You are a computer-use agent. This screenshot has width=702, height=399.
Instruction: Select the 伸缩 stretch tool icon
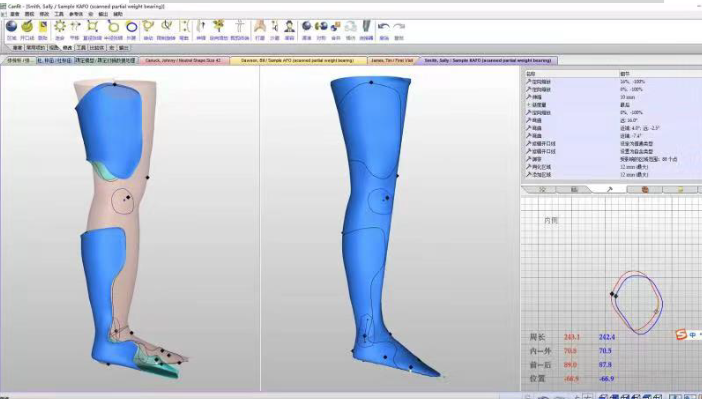tap(201, 27)
